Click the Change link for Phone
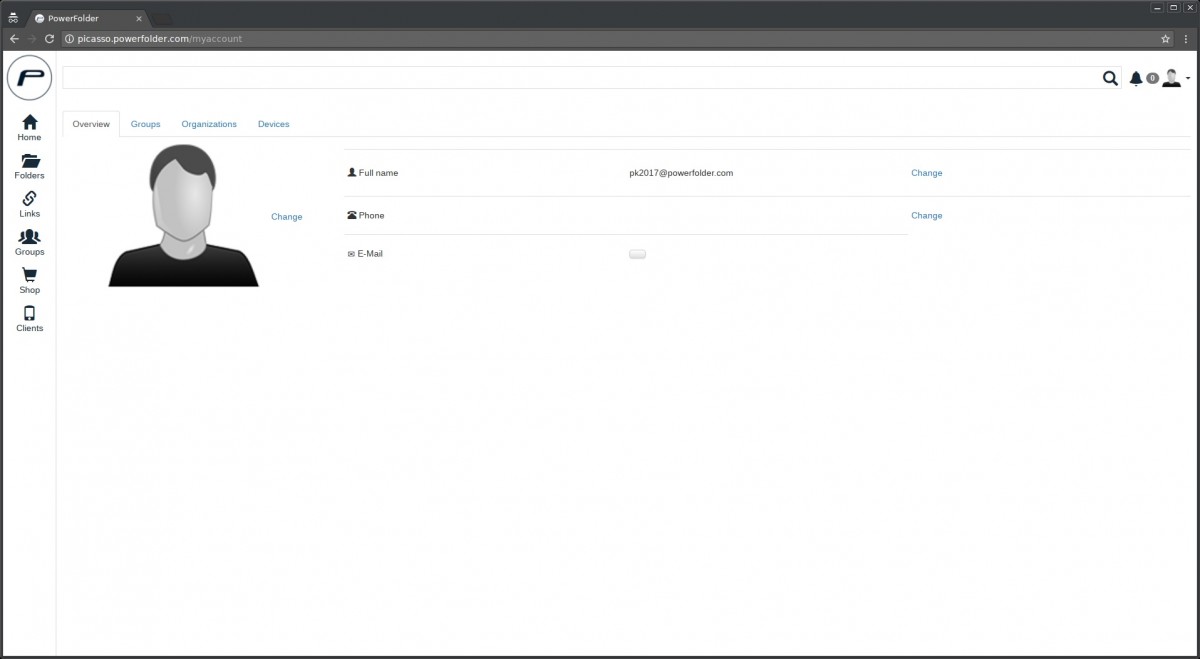The height and width of the screenshot is (659, 1200). tap(926, 215)
